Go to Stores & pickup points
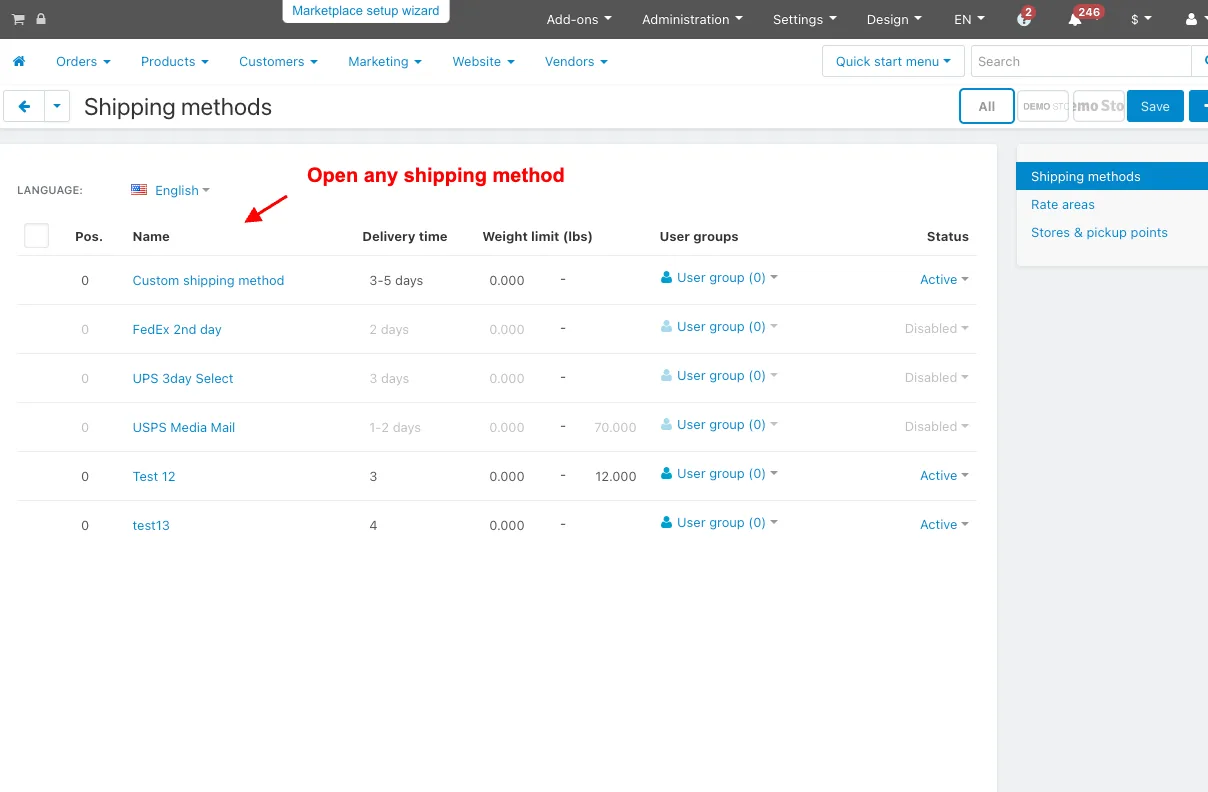This screenshot has width=1208, height=792. pos(1099,232)
